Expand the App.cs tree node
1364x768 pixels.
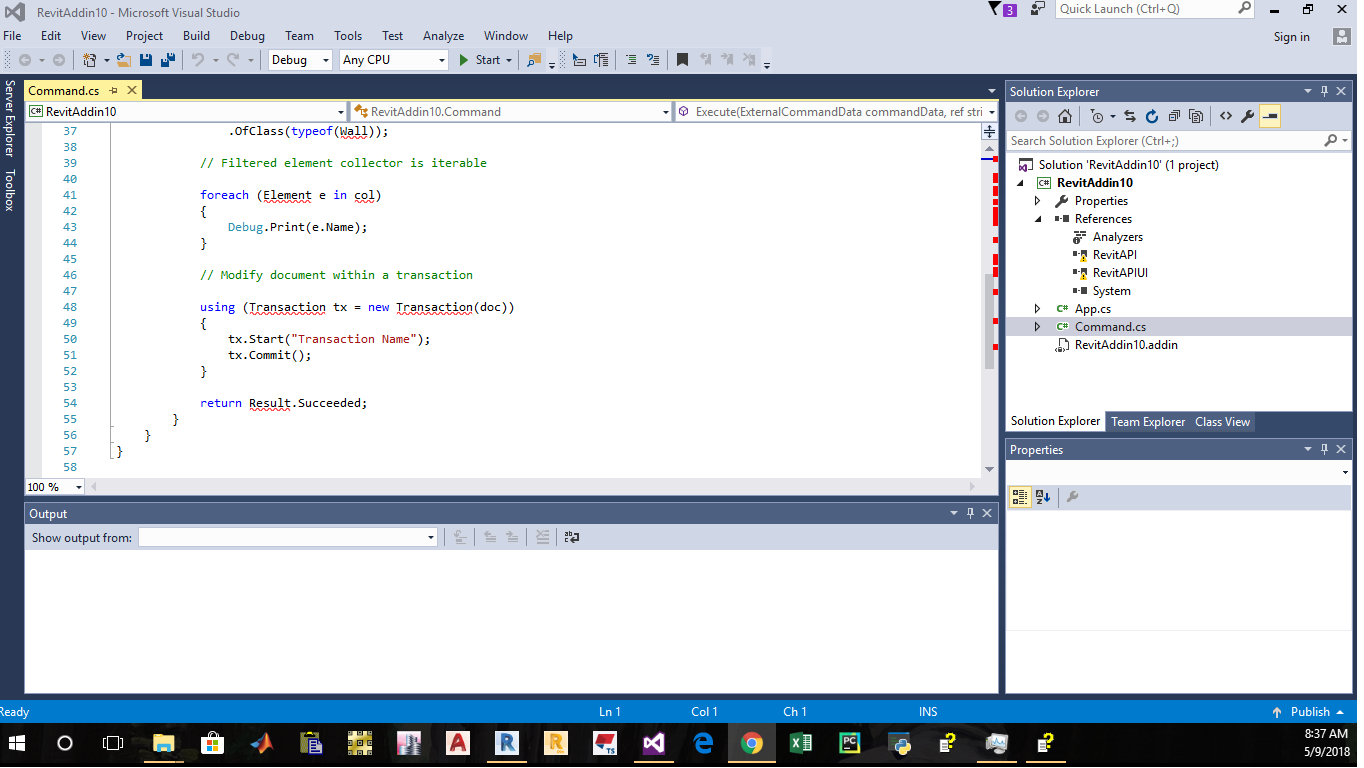coord(1037,308)
